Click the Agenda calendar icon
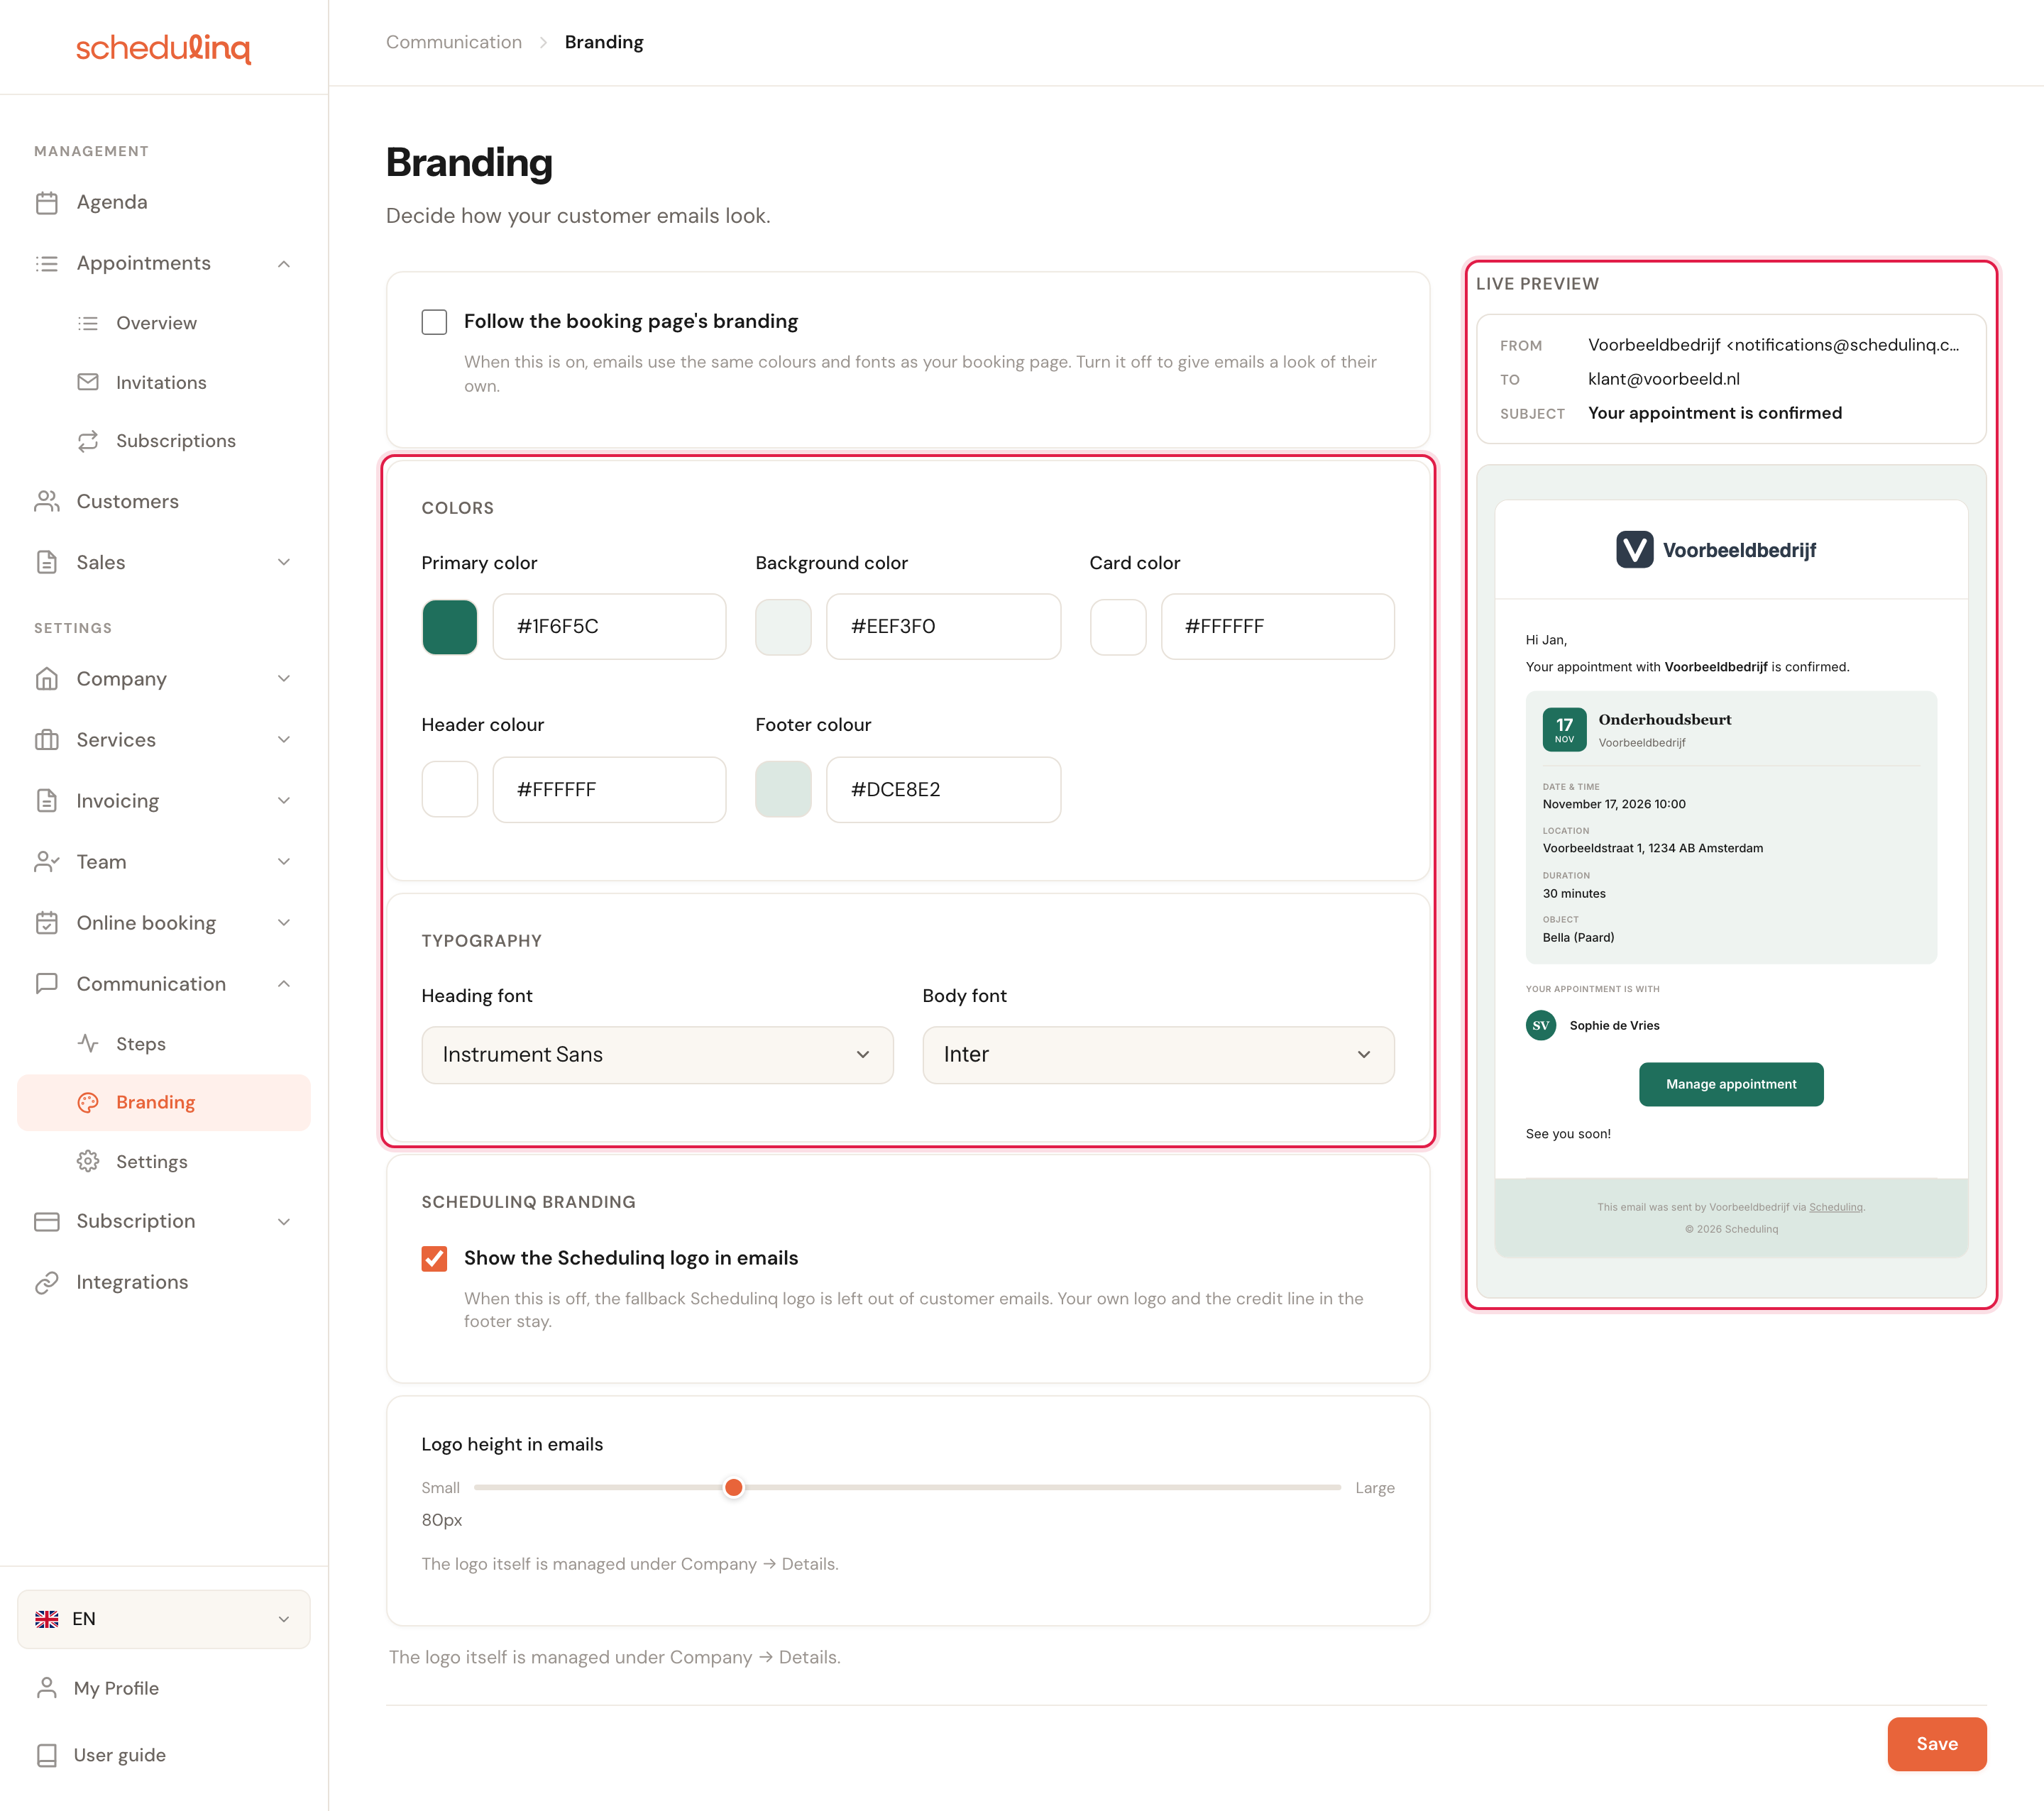The height and width of the screenshot is (1811, 2044). click(x=46, y=203)
